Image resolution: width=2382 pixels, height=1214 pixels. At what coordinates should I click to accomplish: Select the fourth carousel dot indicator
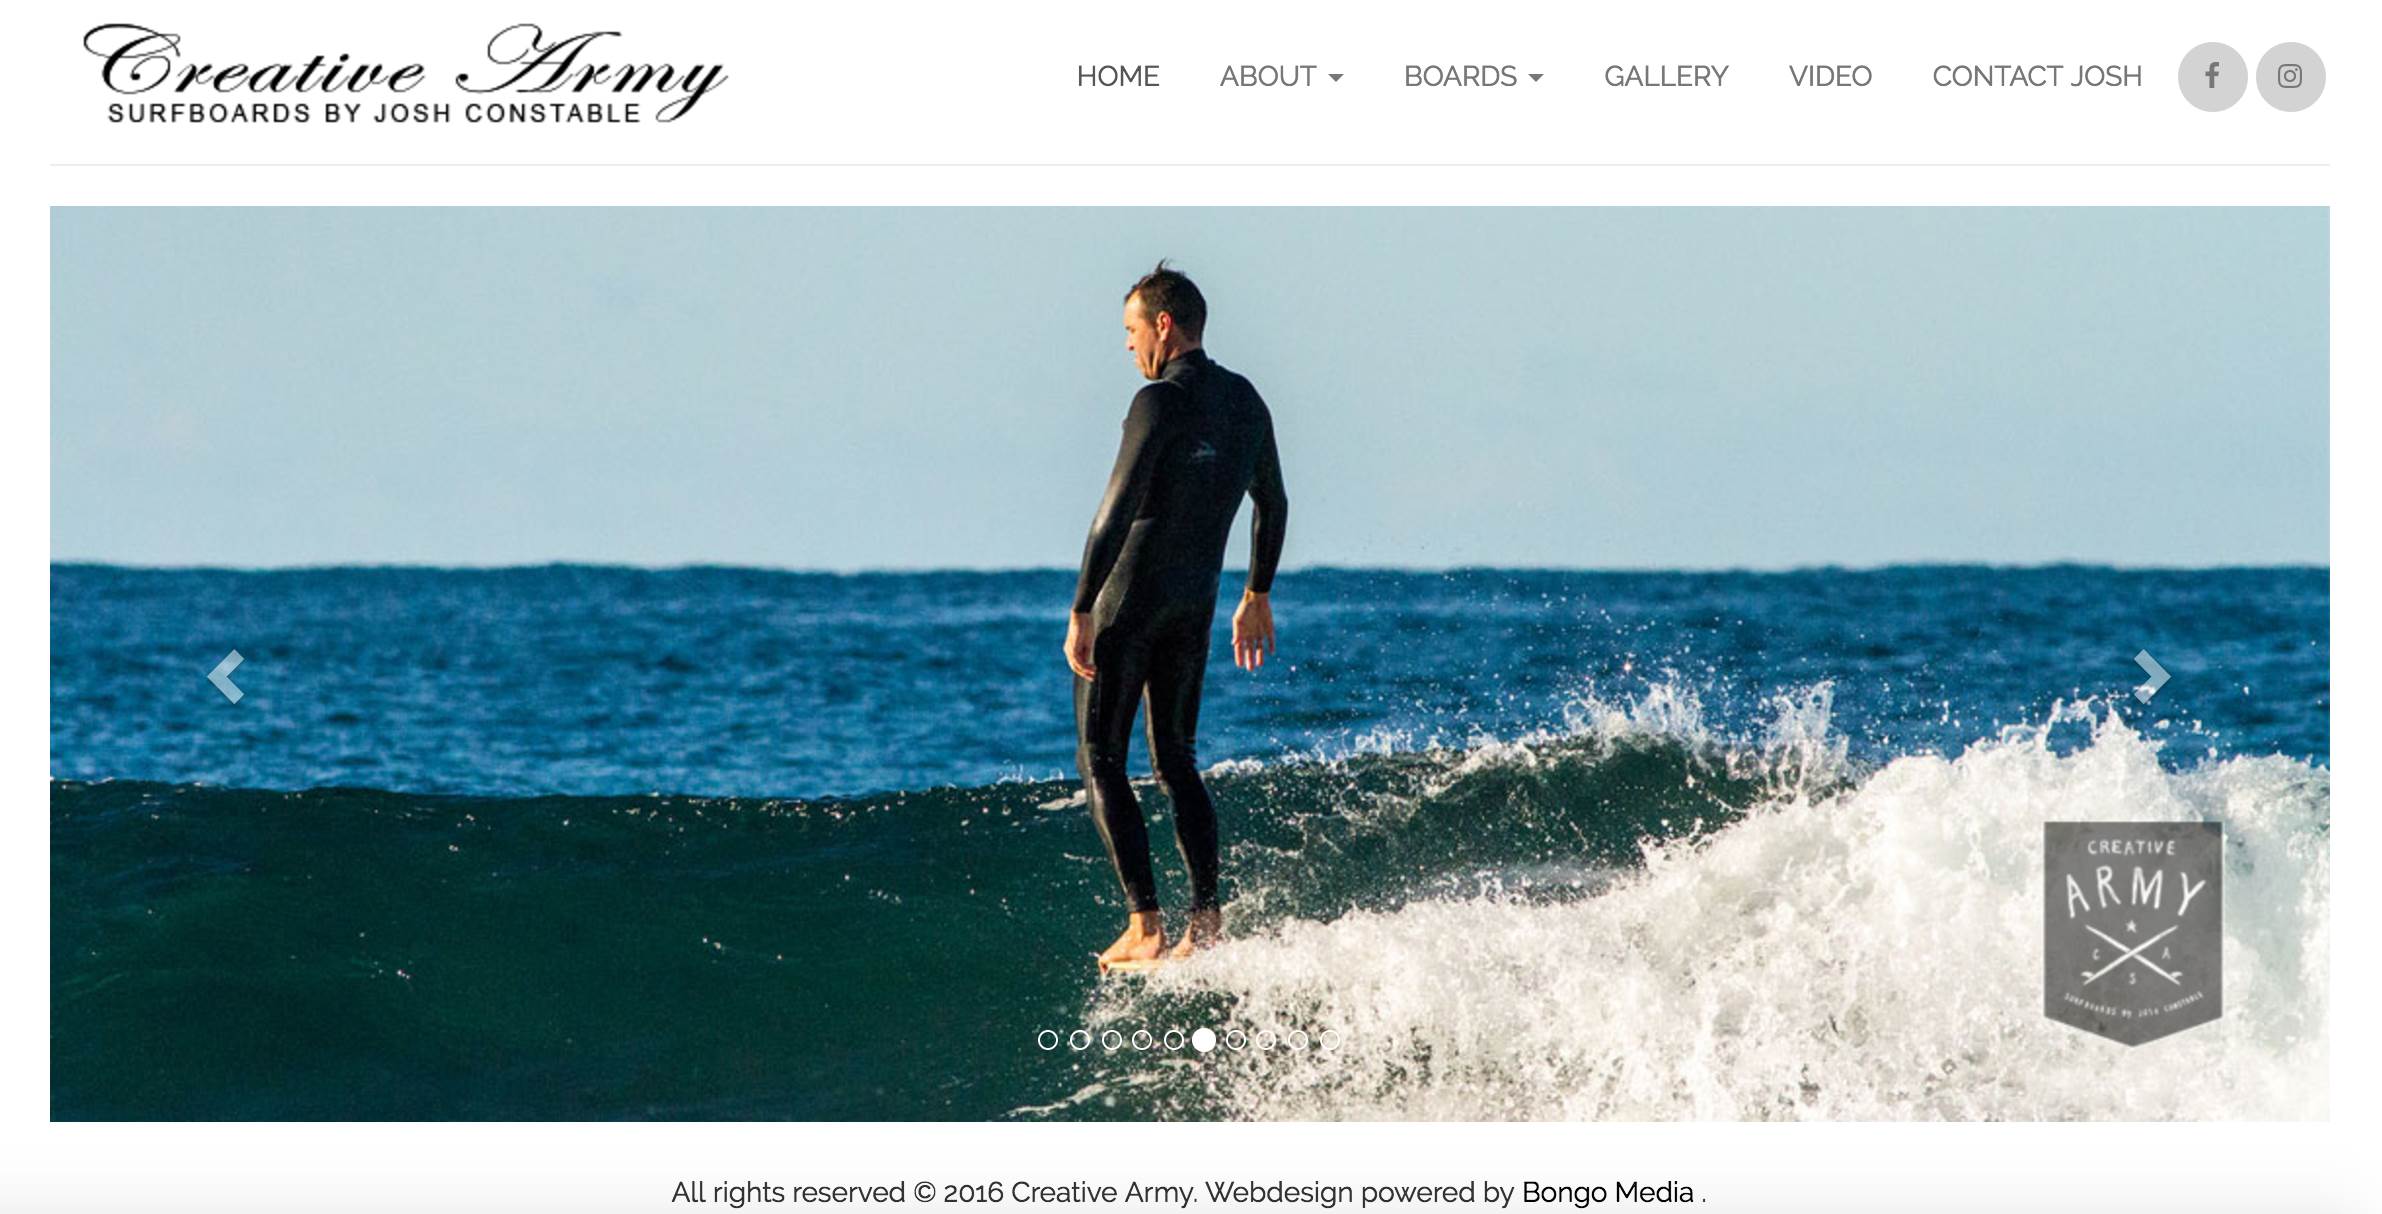[x=1142, y=1040]
